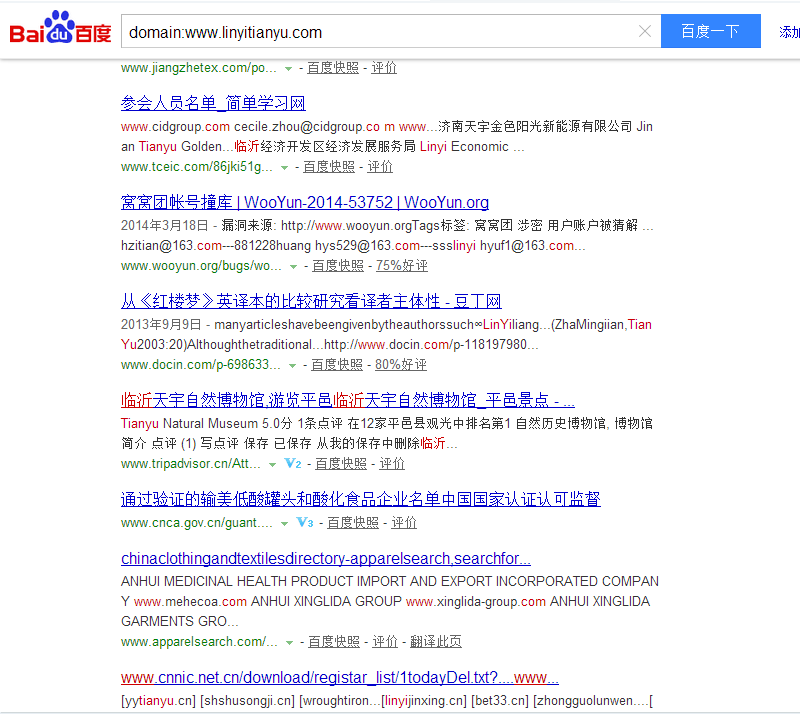Viewport: 800px width, 714px height.
Task: Open the dropdown arrow beside www.docin.com URL
Action: pos(291,365)
